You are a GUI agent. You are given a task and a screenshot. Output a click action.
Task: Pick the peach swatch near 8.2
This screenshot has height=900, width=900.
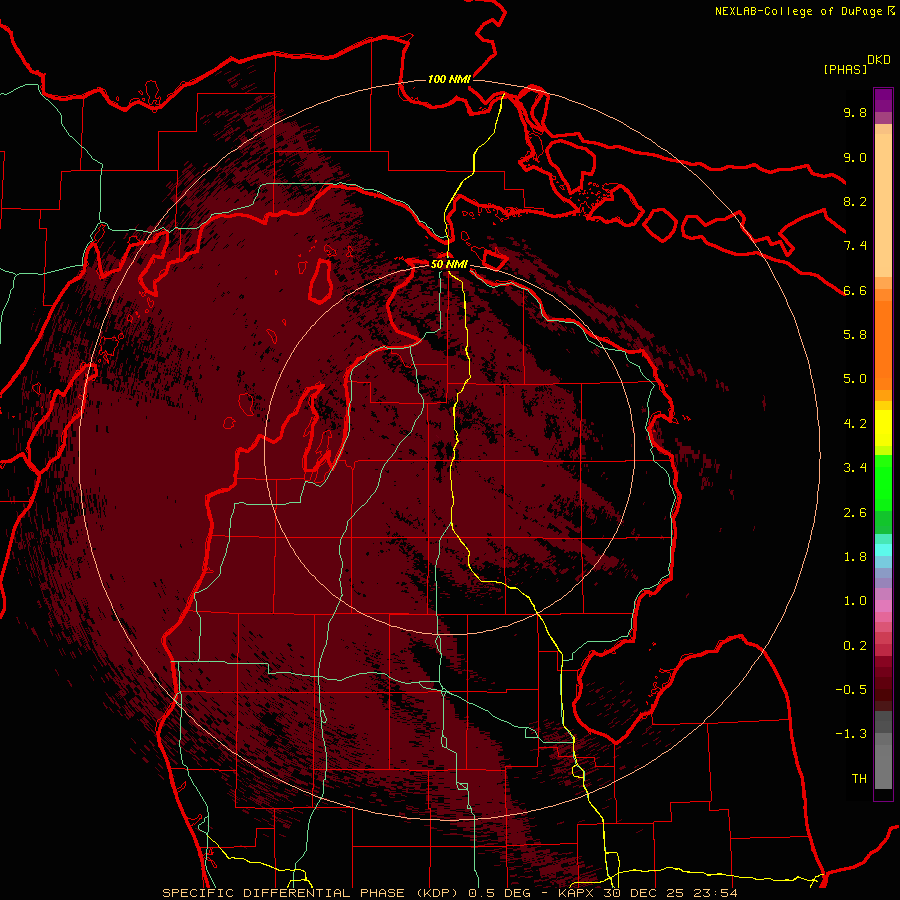883,205
